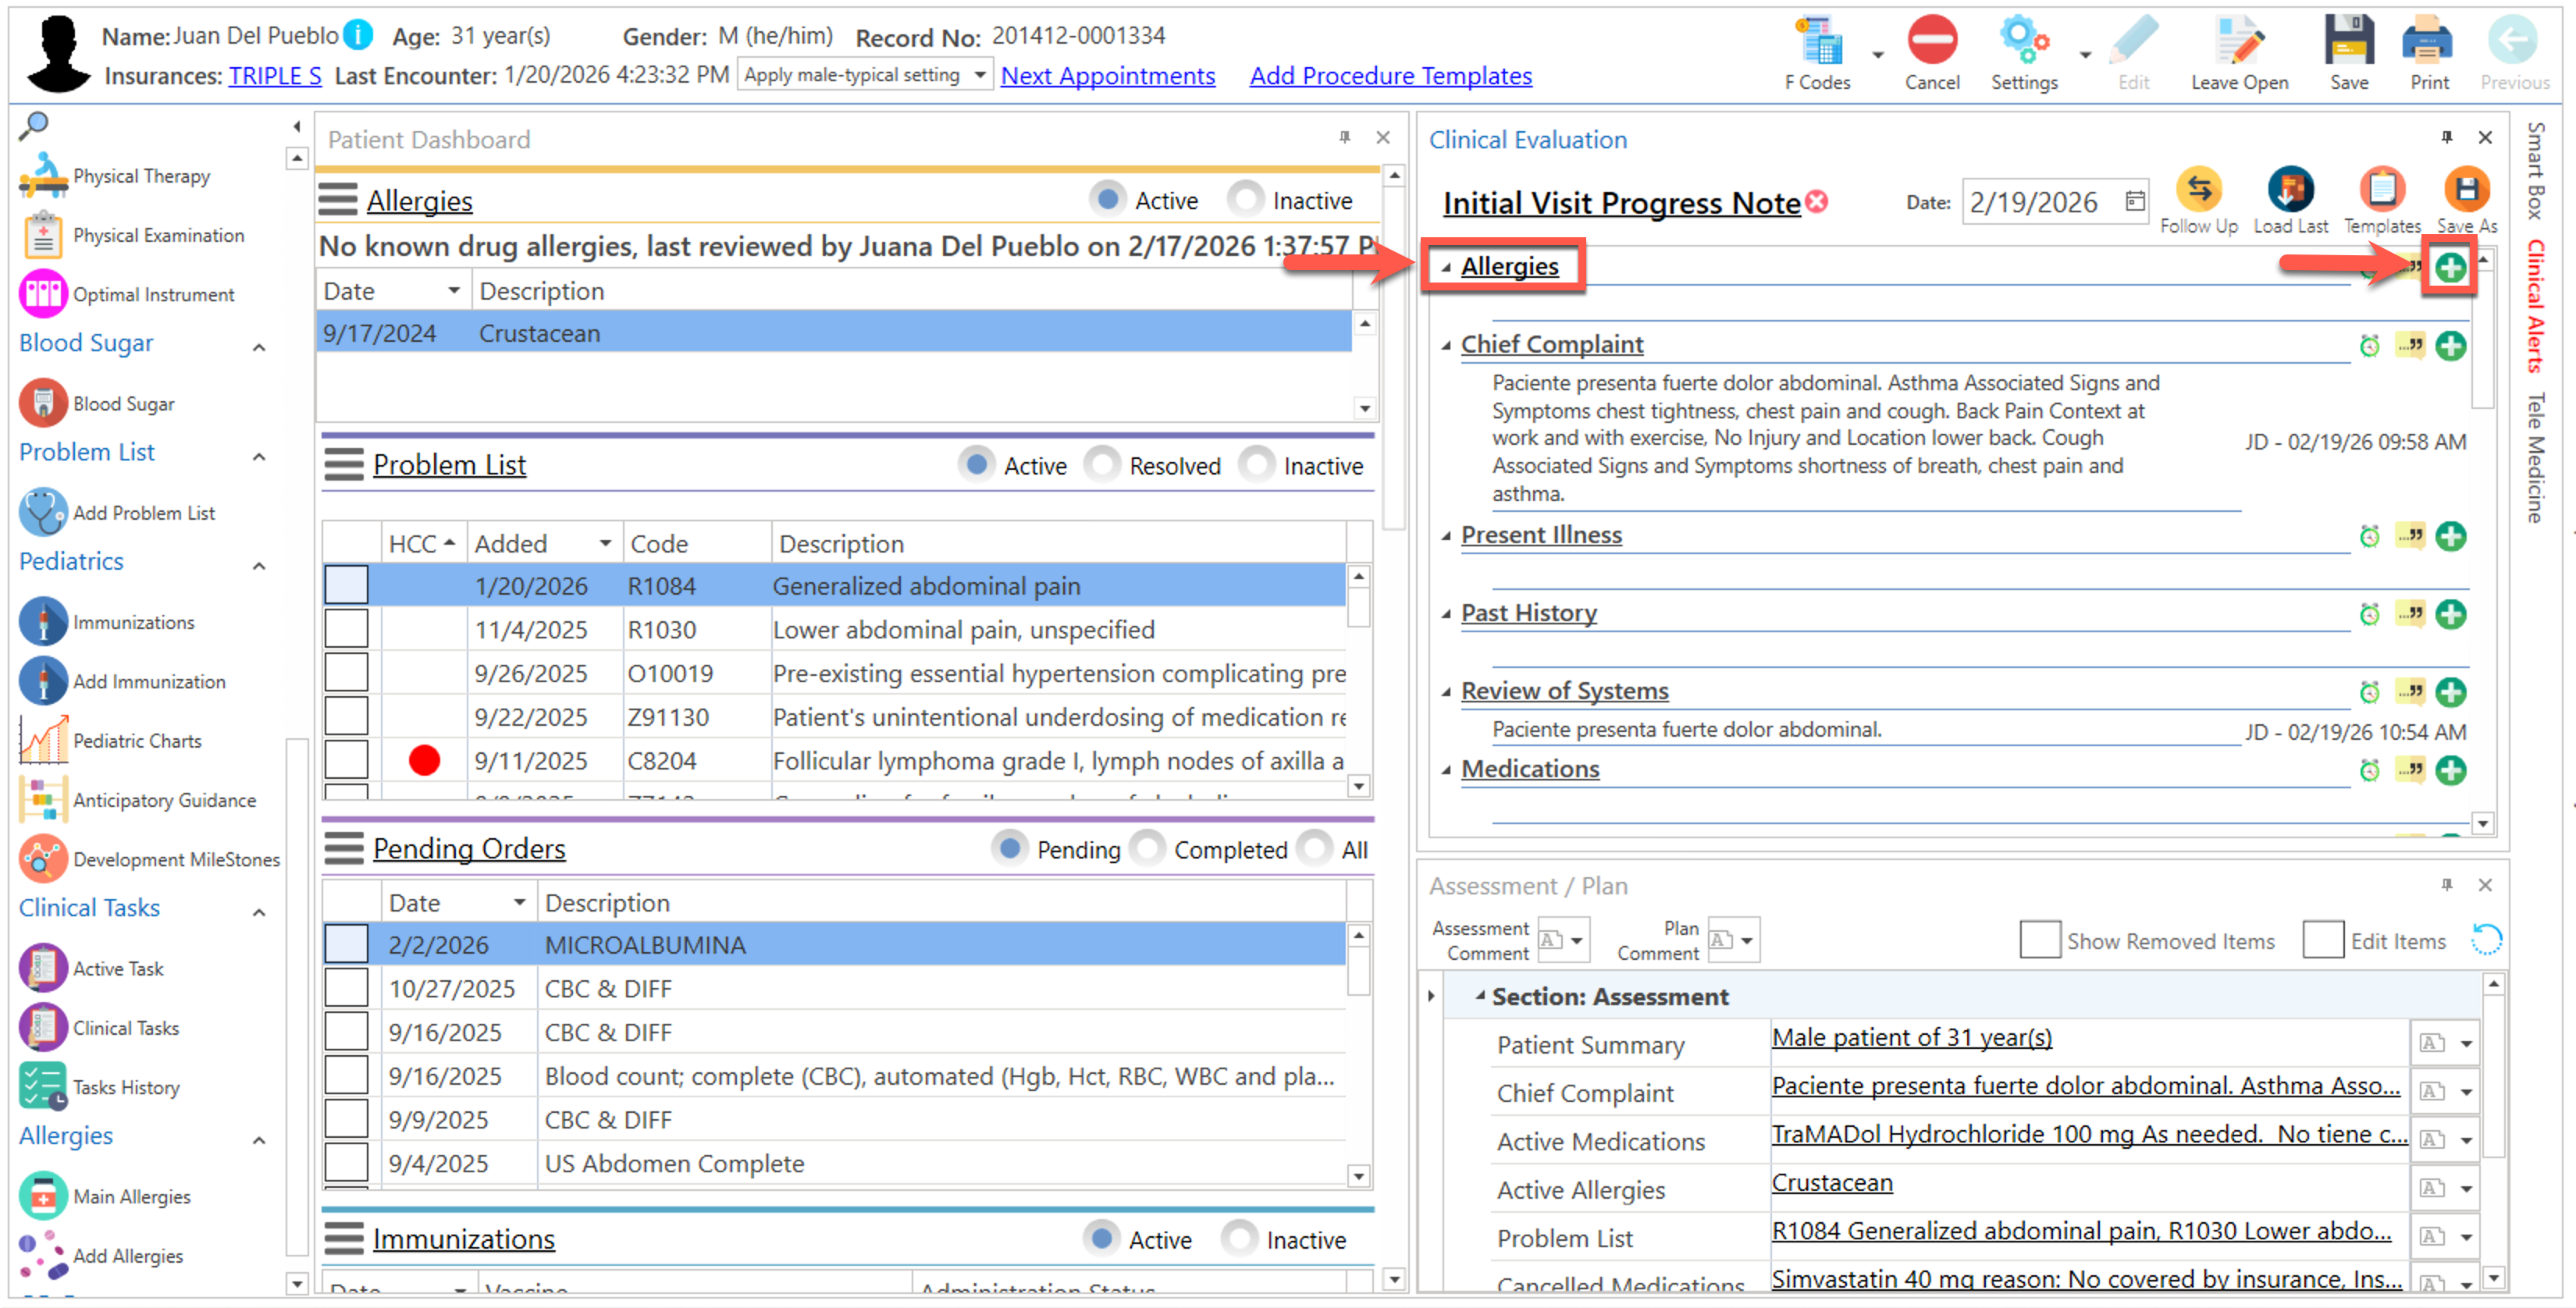Click the Follow Up icon

[x=2198, y=190]
